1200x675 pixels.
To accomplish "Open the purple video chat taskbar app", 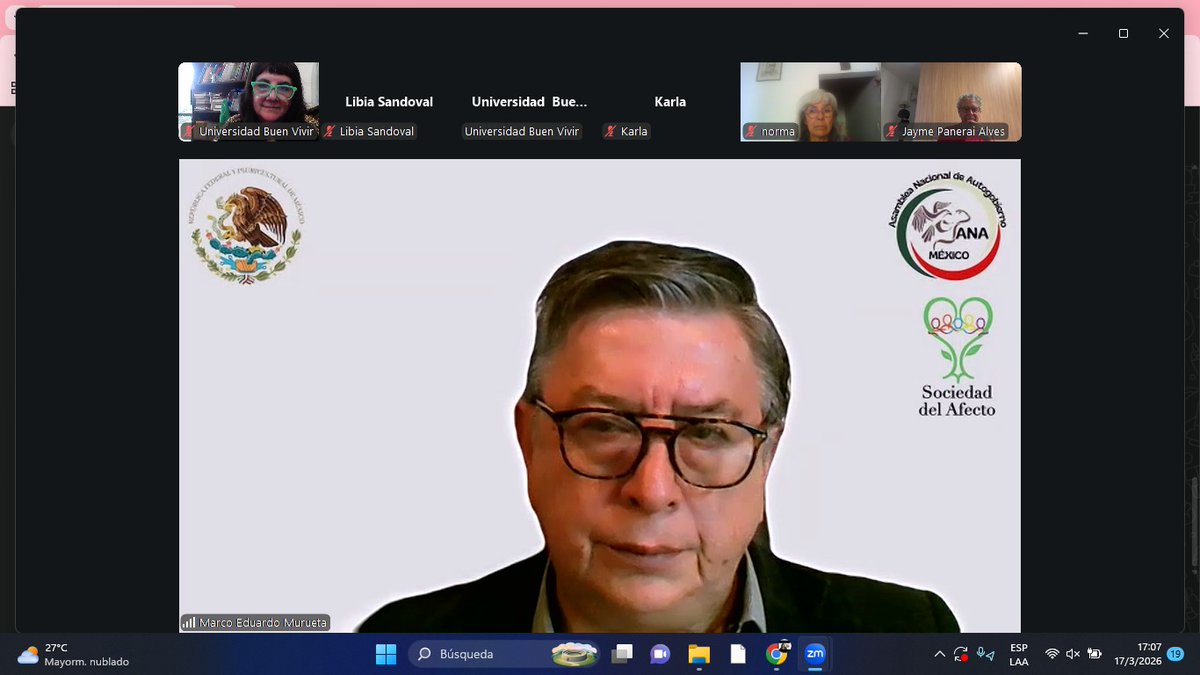I will tap(660, 654).
